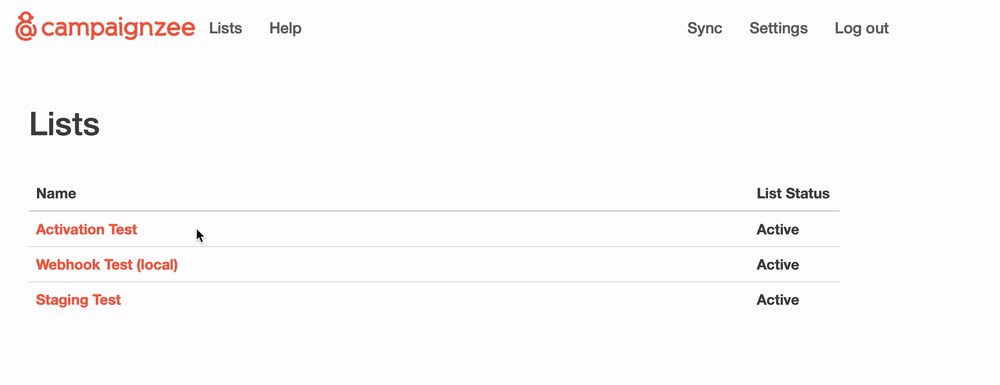Click the campaignzee wordmark text
Image resolution: width=1000 pixels, height=385 pixels.
point(117,27)
